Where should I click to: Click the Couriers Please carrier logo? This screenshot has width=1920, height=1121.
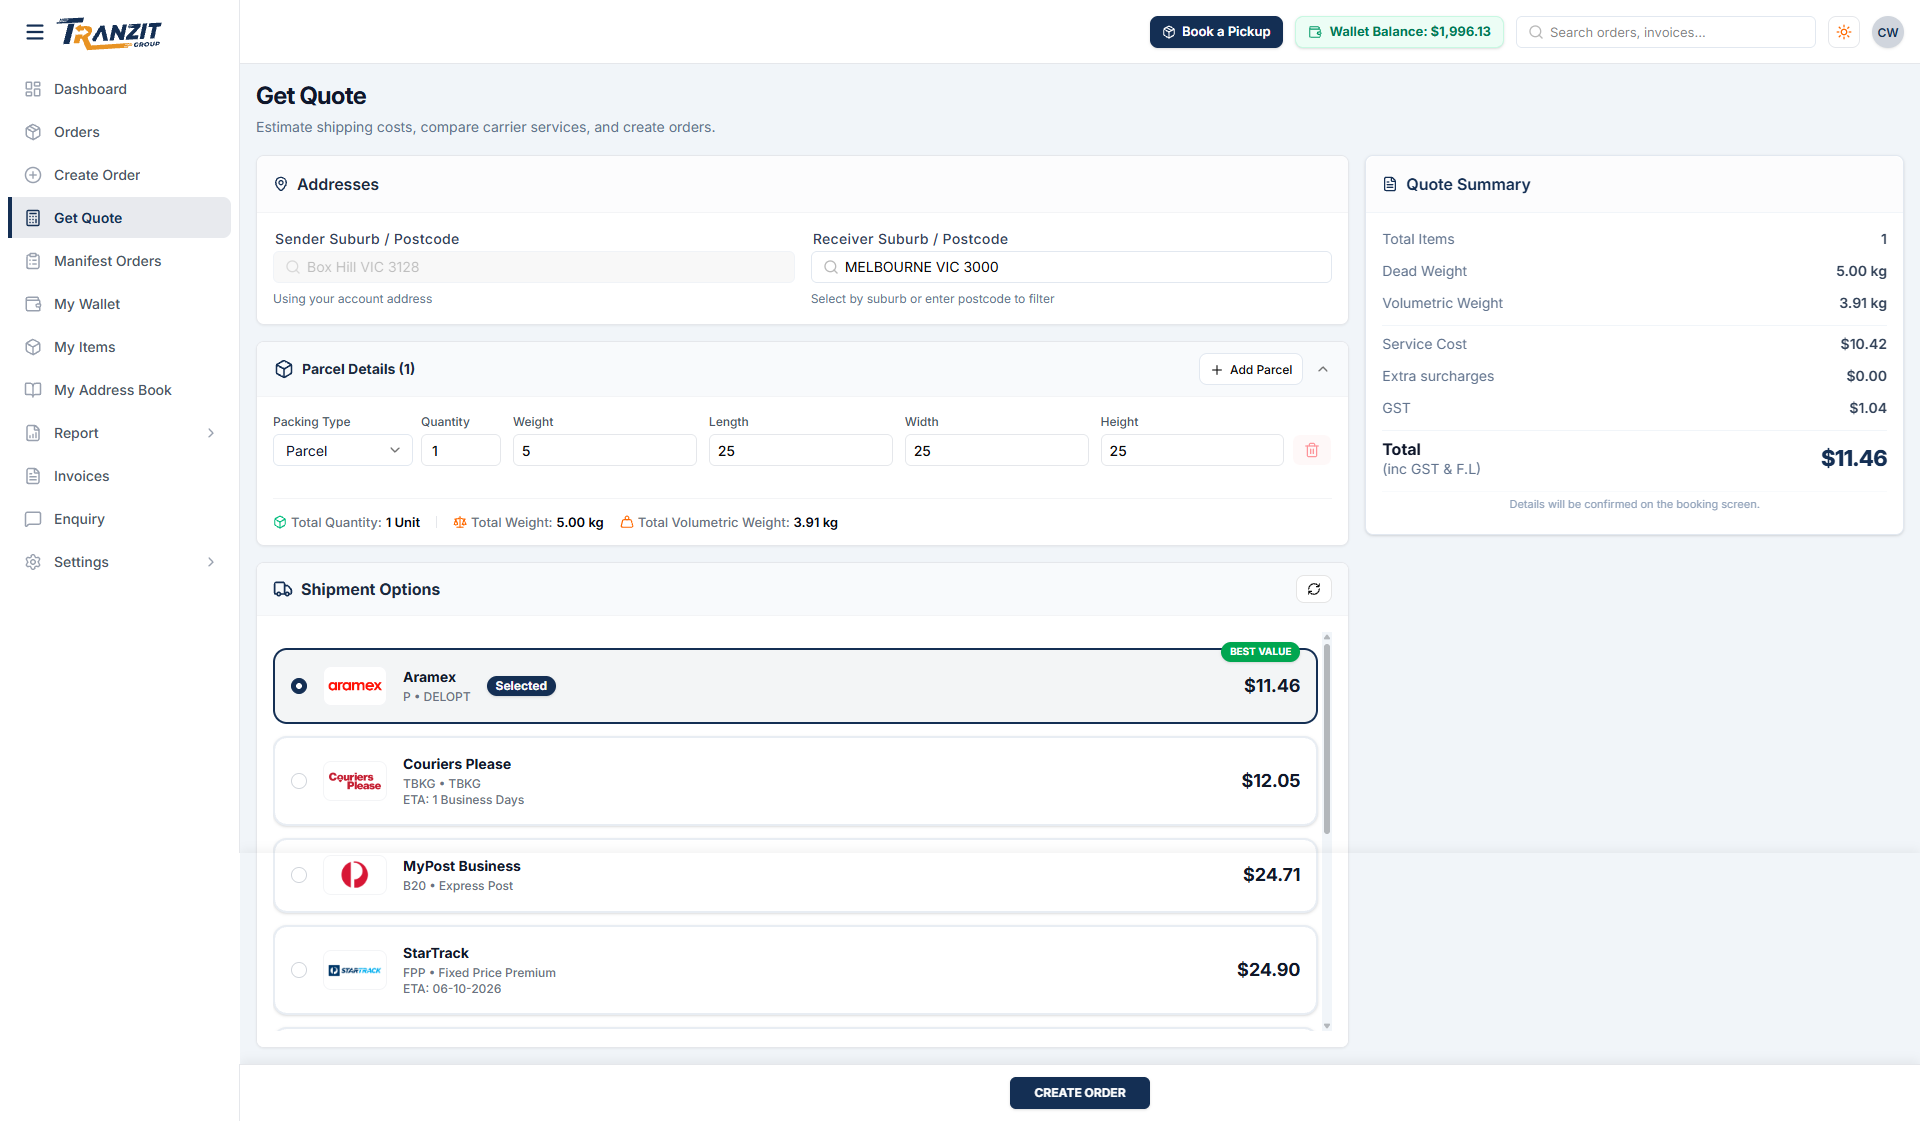click(x=355, y=781)
